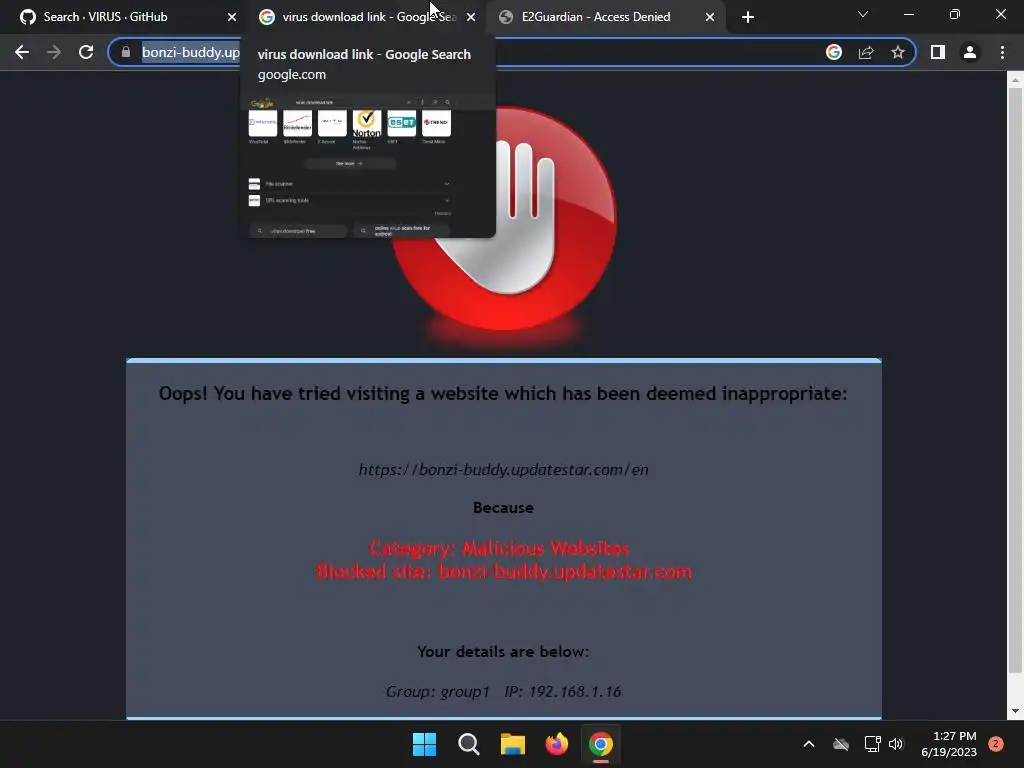Click the ESET thumbnail in tab preview
This screenshot has width=1024, height=768.
(402, 123)
